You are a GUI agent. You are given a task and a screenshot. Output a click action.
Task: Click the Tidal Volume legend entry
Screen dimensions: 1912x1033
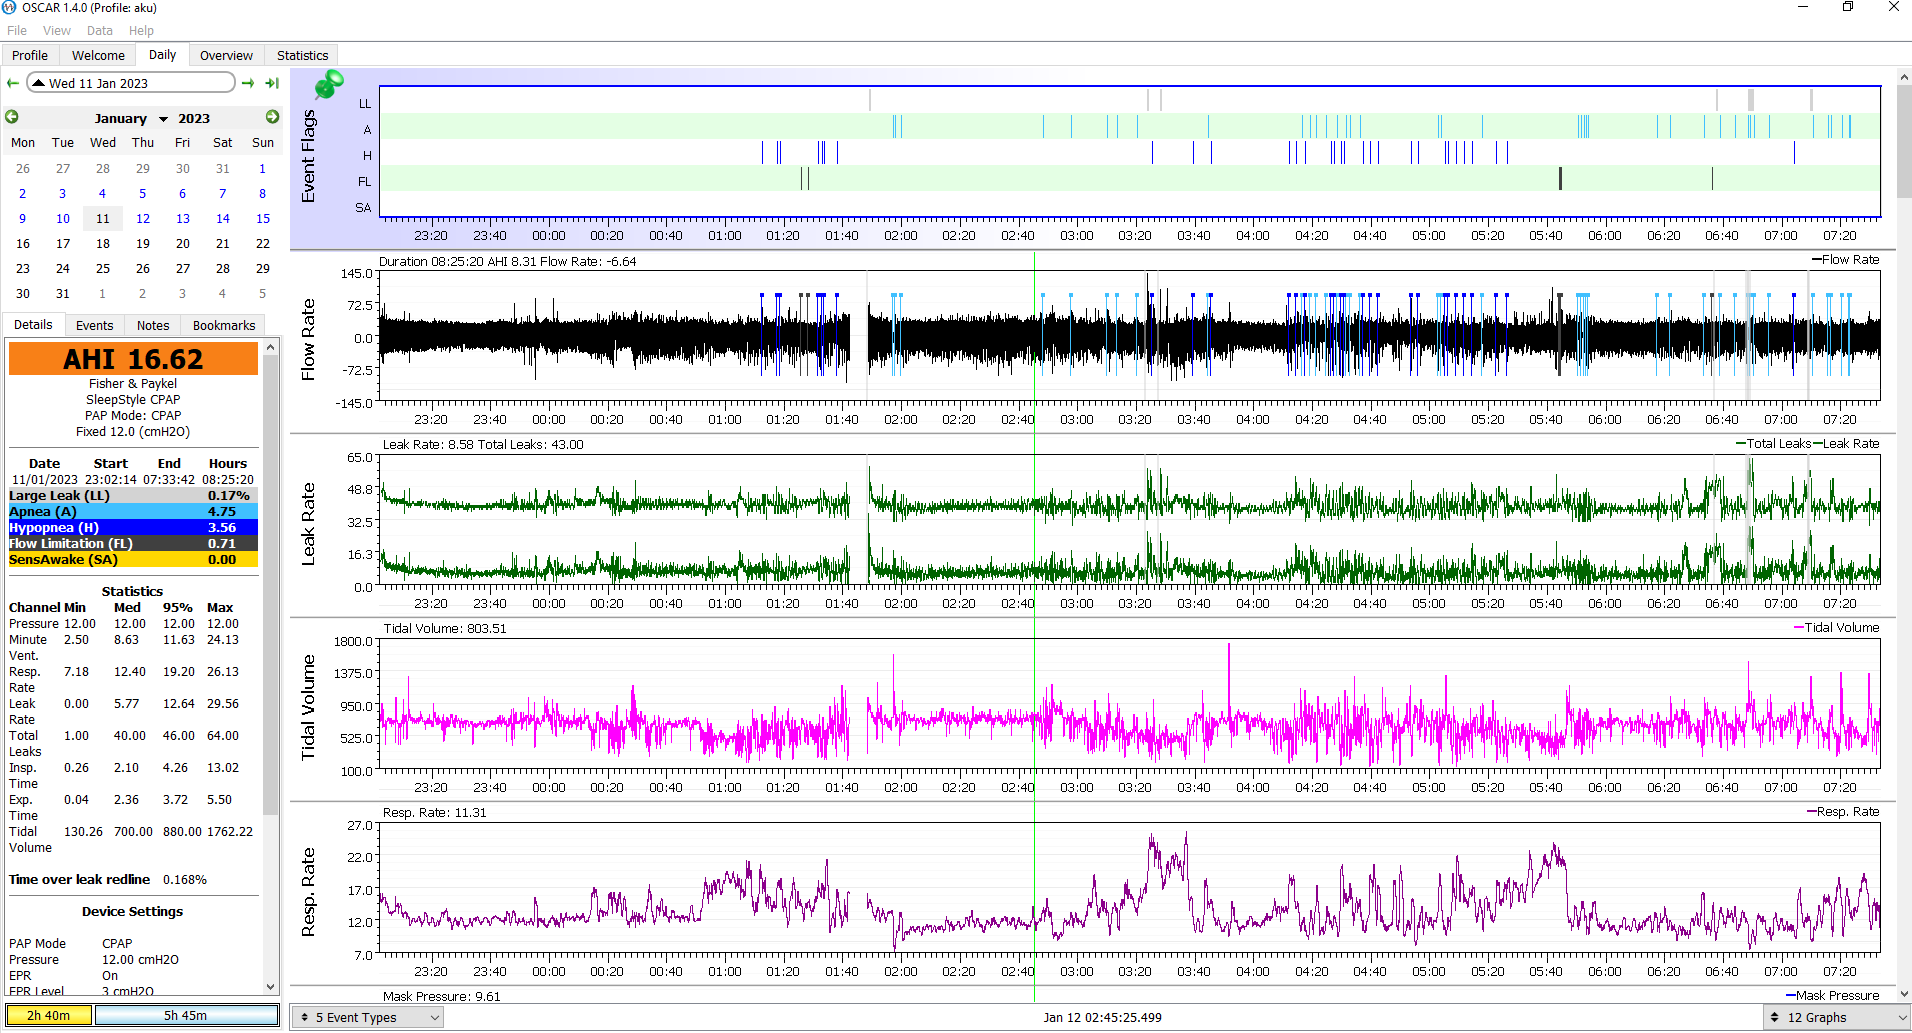click(1837, 627)
